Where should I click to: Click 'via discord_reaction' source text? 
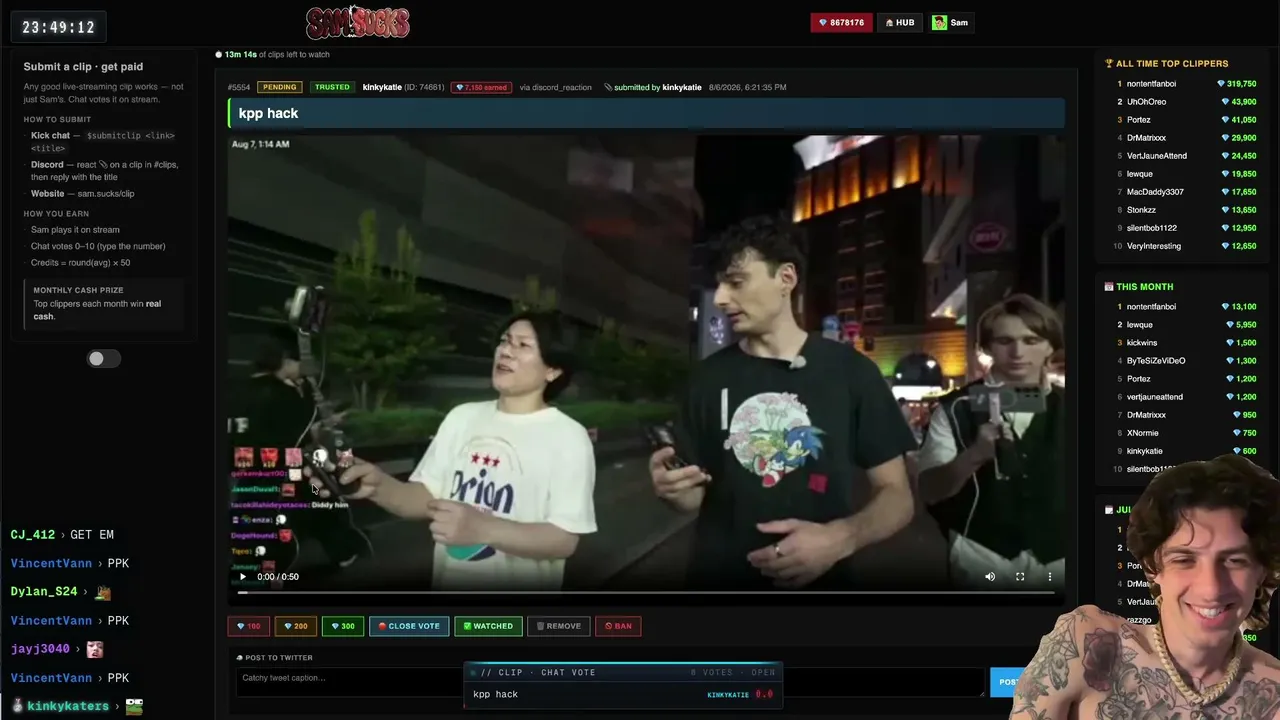click(558, 87)
